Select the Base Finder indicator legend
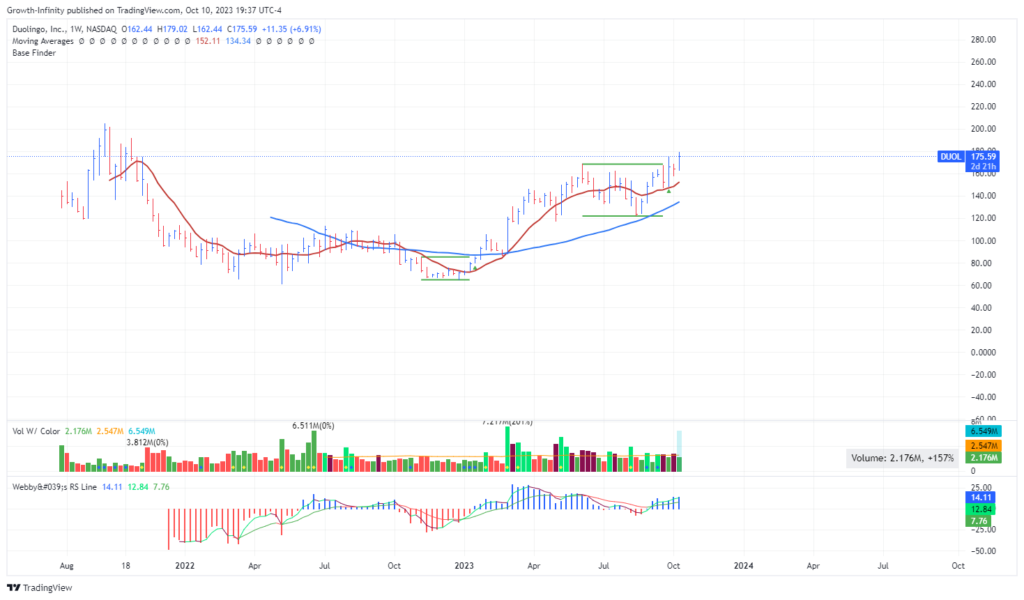This screenshot has height=600, width=1024. tap(34, 52)
